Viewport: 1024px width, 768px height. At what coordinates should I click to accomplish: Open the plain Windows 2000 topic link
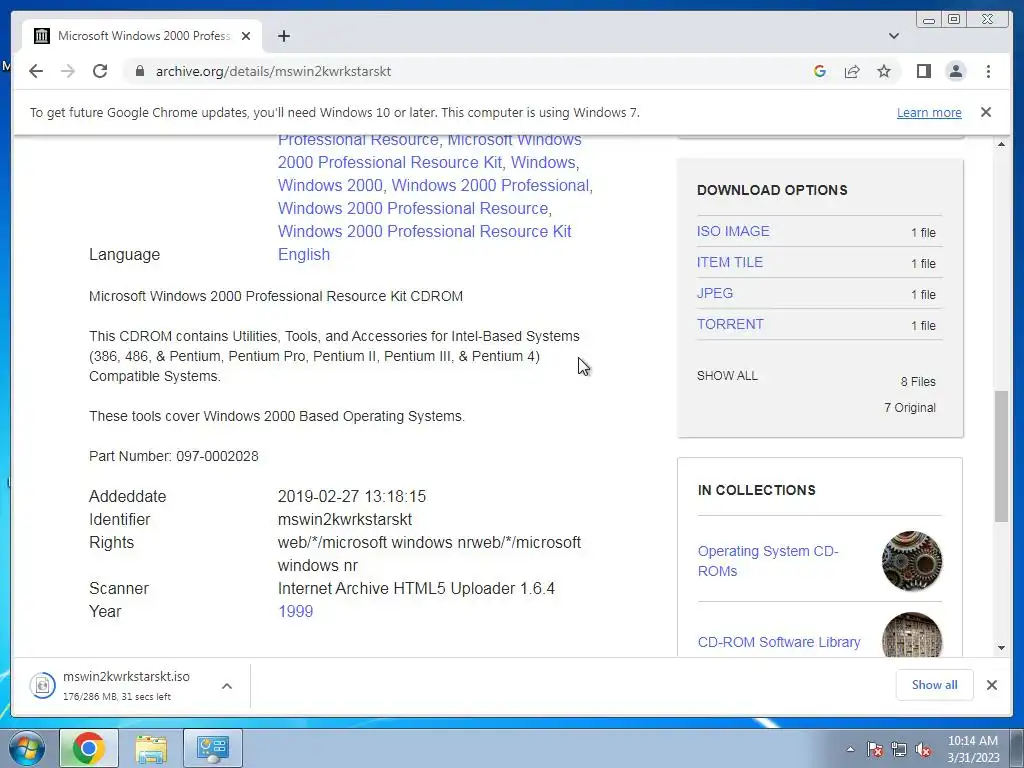click(x=330, y=185)
